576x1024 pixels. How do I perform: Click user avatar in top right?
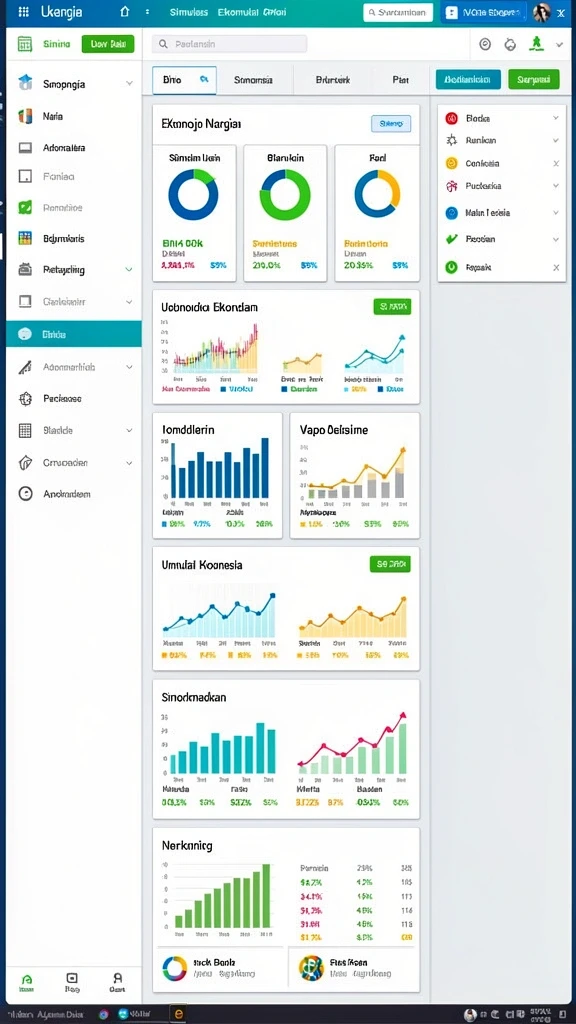coord(541,12)
